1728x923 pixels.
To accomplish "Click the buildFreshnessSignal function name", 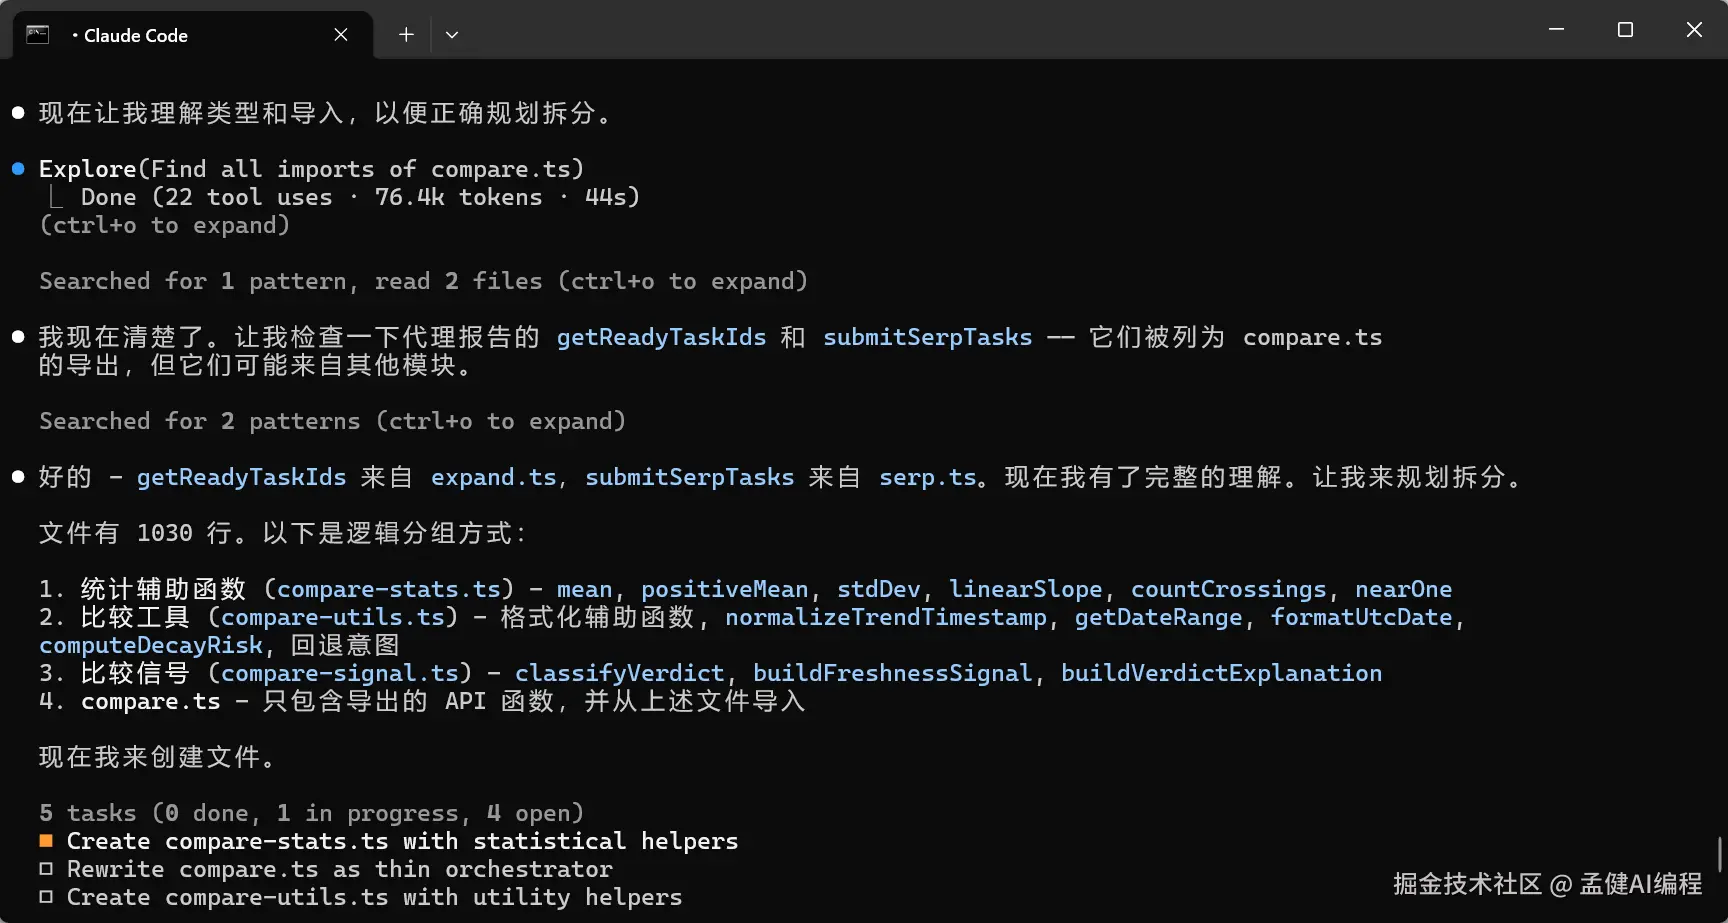I will click(892, 673).
